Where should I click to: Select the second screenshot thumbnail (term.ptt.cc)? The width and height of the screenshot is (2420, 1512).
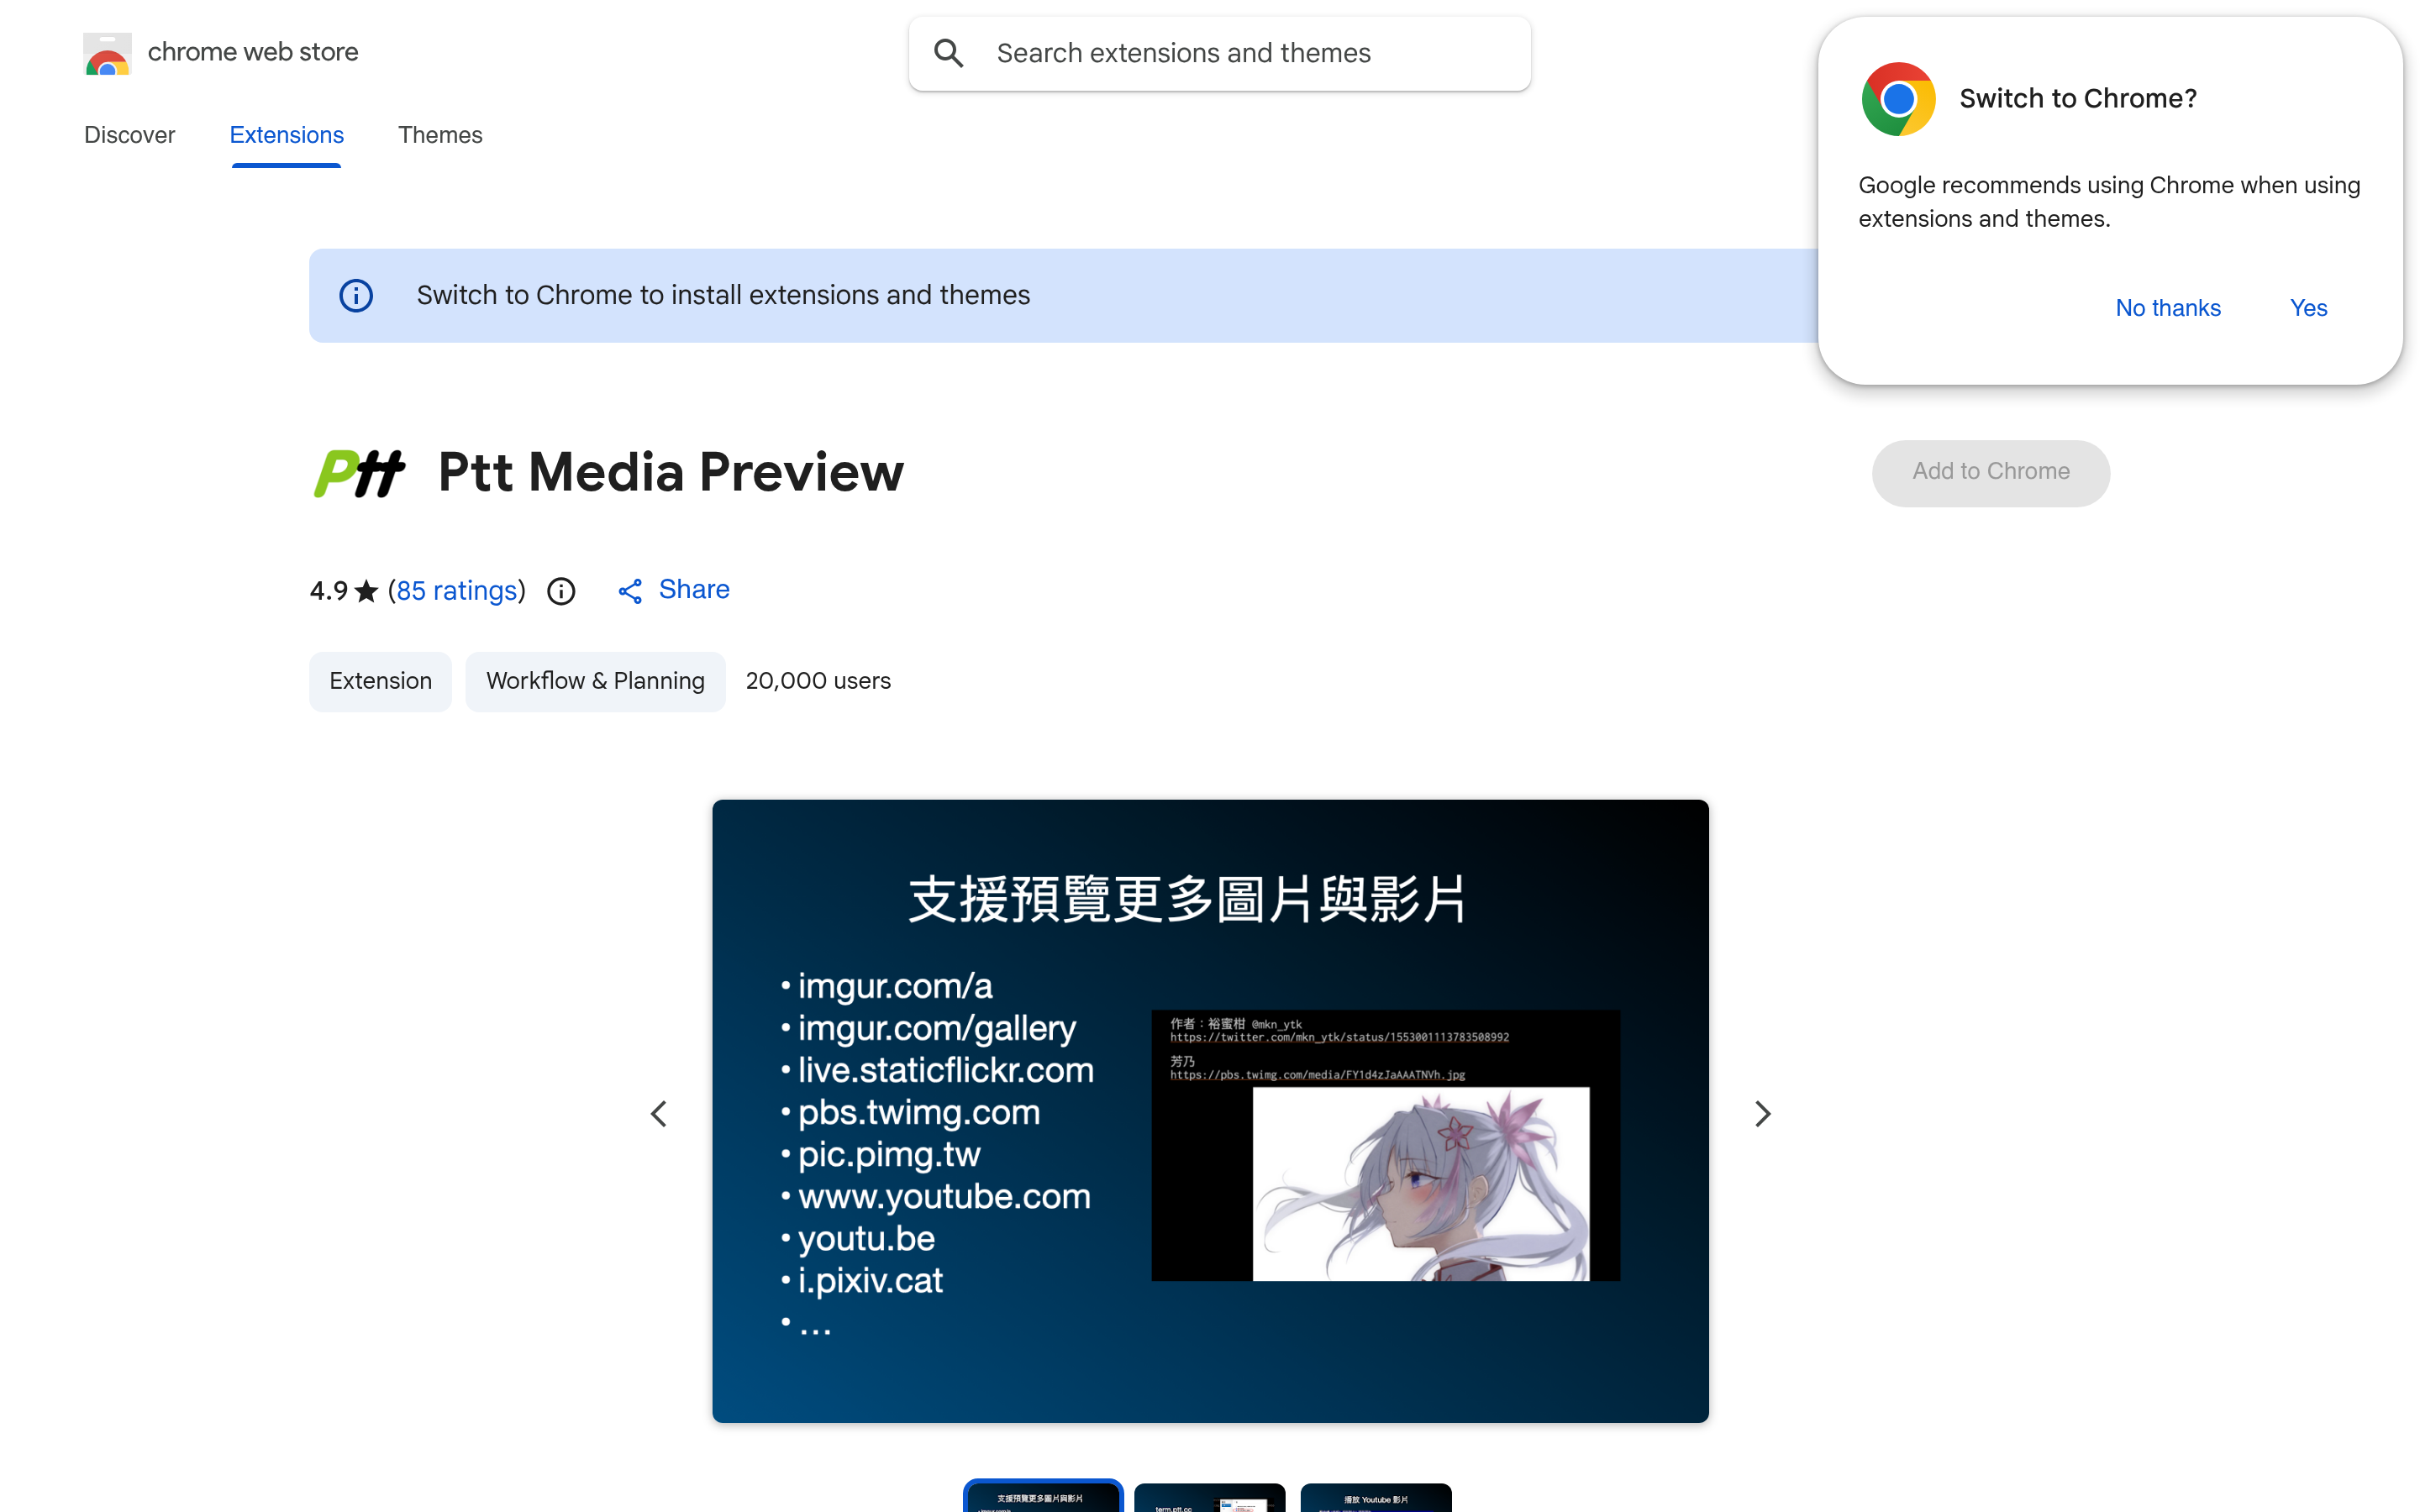coord(1209,1497)
